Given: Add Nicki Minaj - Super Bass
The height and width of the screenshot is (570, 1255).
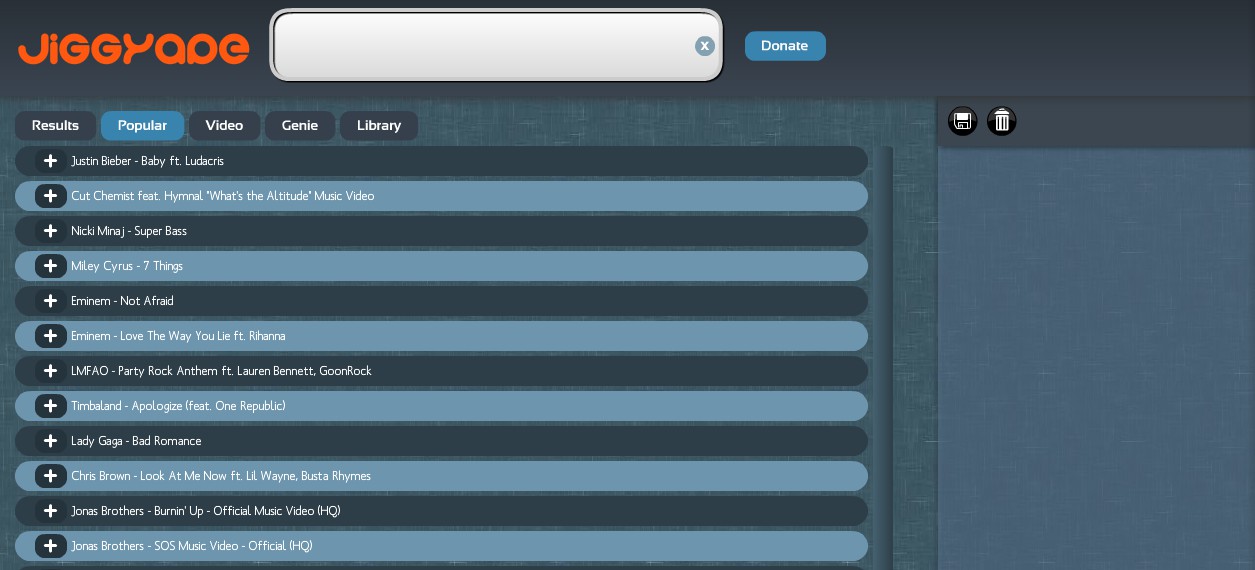Looking at the screenshot, I should 50,231.
